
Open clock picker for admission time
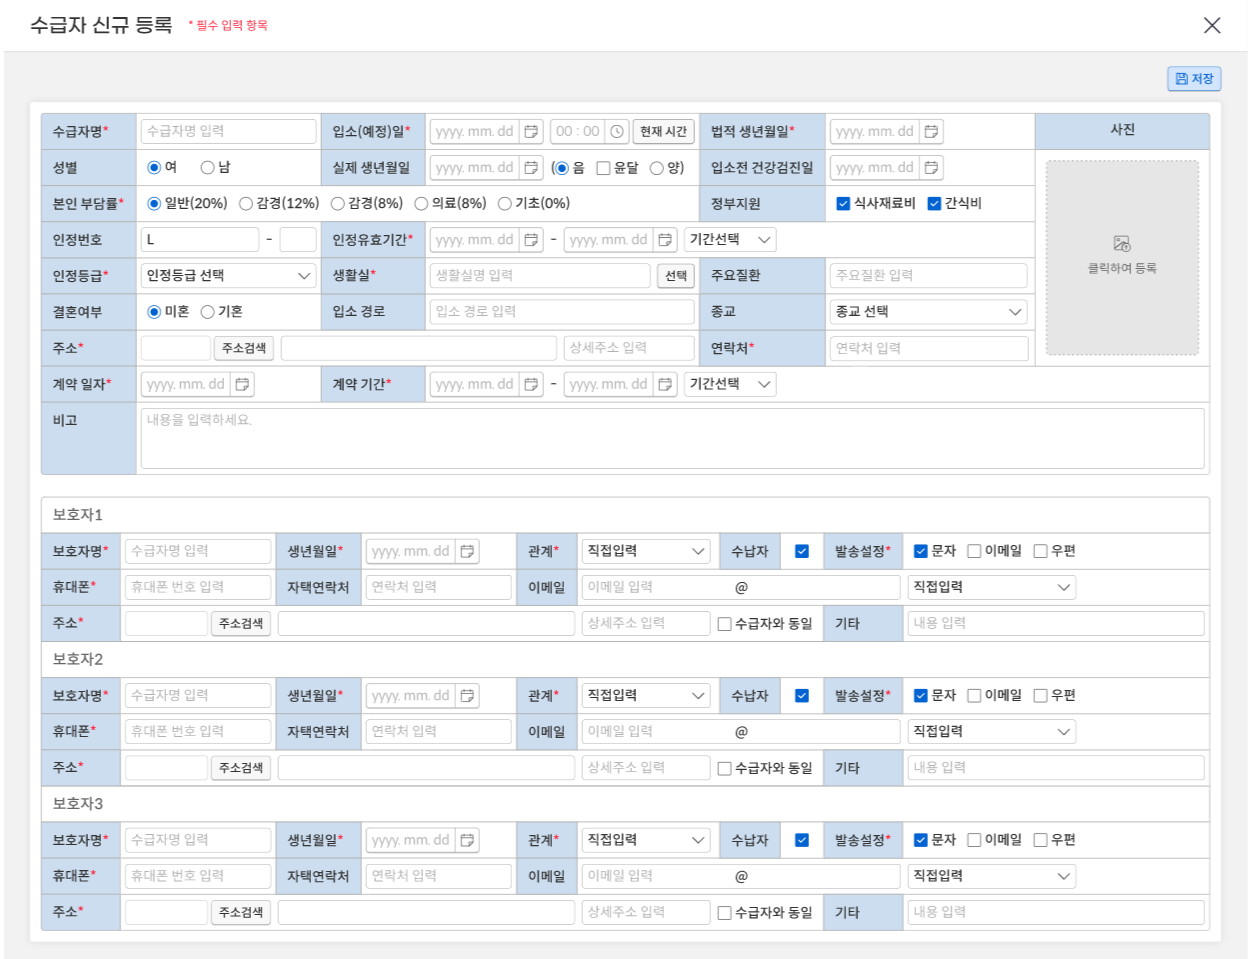coord(617,131)
